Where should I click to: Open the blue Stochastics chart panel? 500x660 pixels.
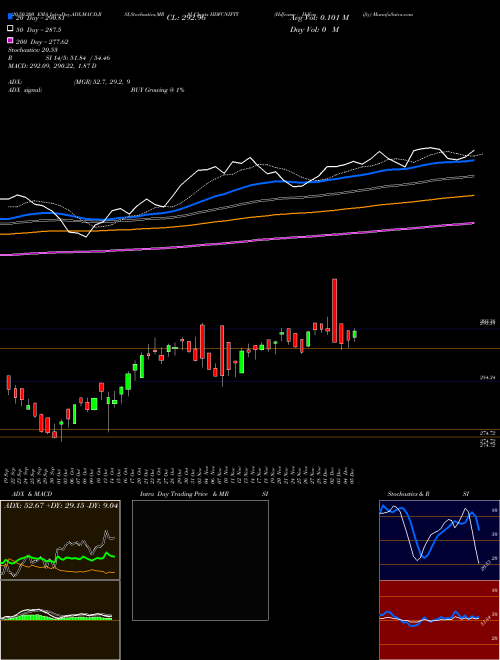click(x=439, y=540)
